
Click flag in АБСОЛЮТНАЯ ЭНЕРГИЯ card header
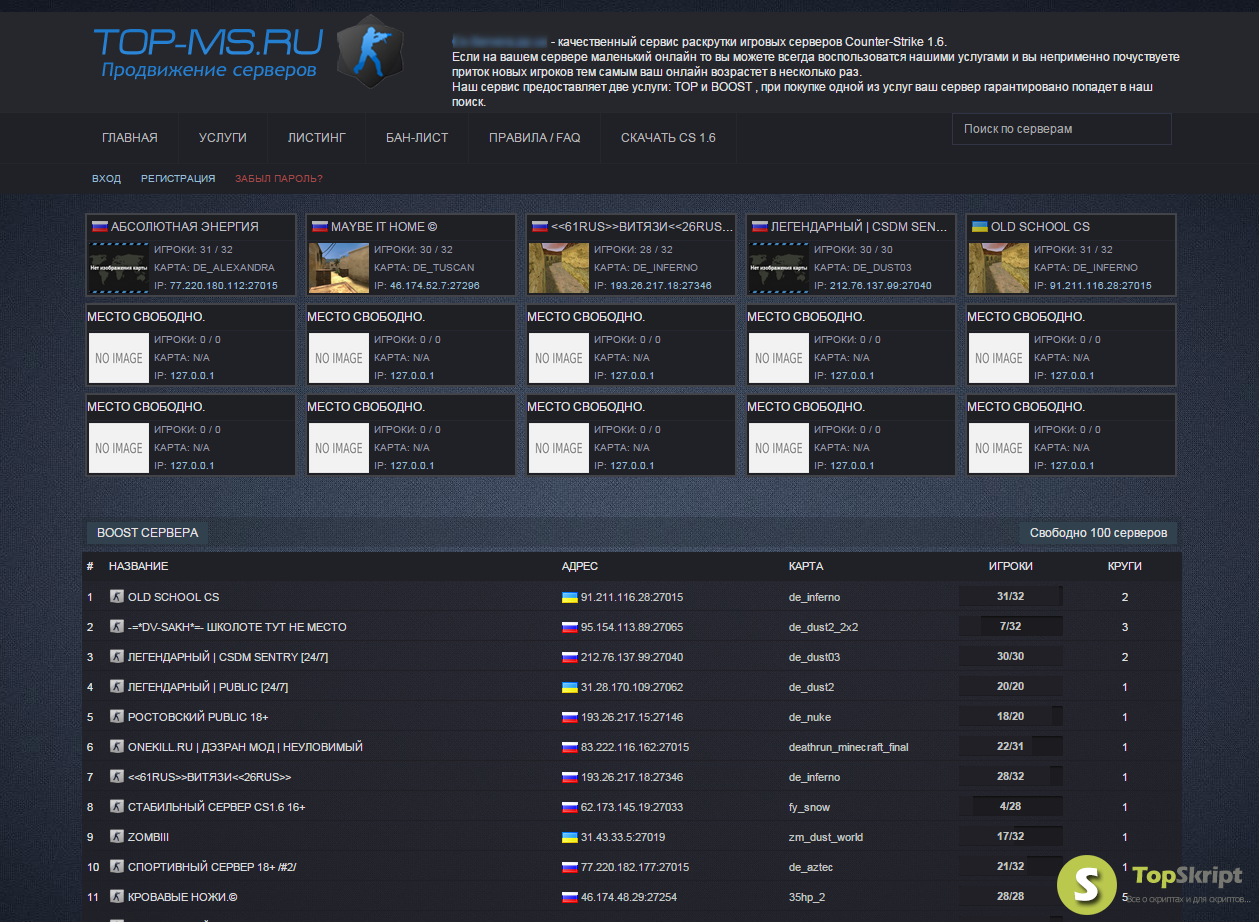pyautogui.click(x=99, y=227)
